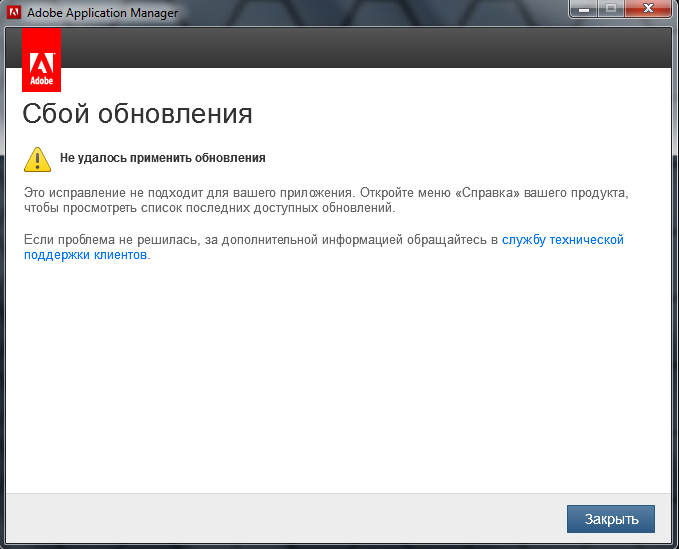Click the bold Не удалось применить обновления message

pos(162,158)
